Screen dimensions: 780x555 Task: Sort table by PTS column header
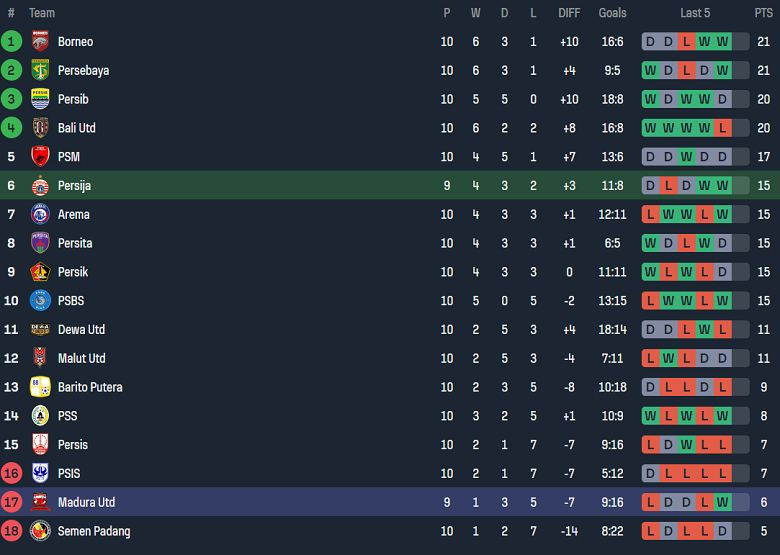(763, 13)
